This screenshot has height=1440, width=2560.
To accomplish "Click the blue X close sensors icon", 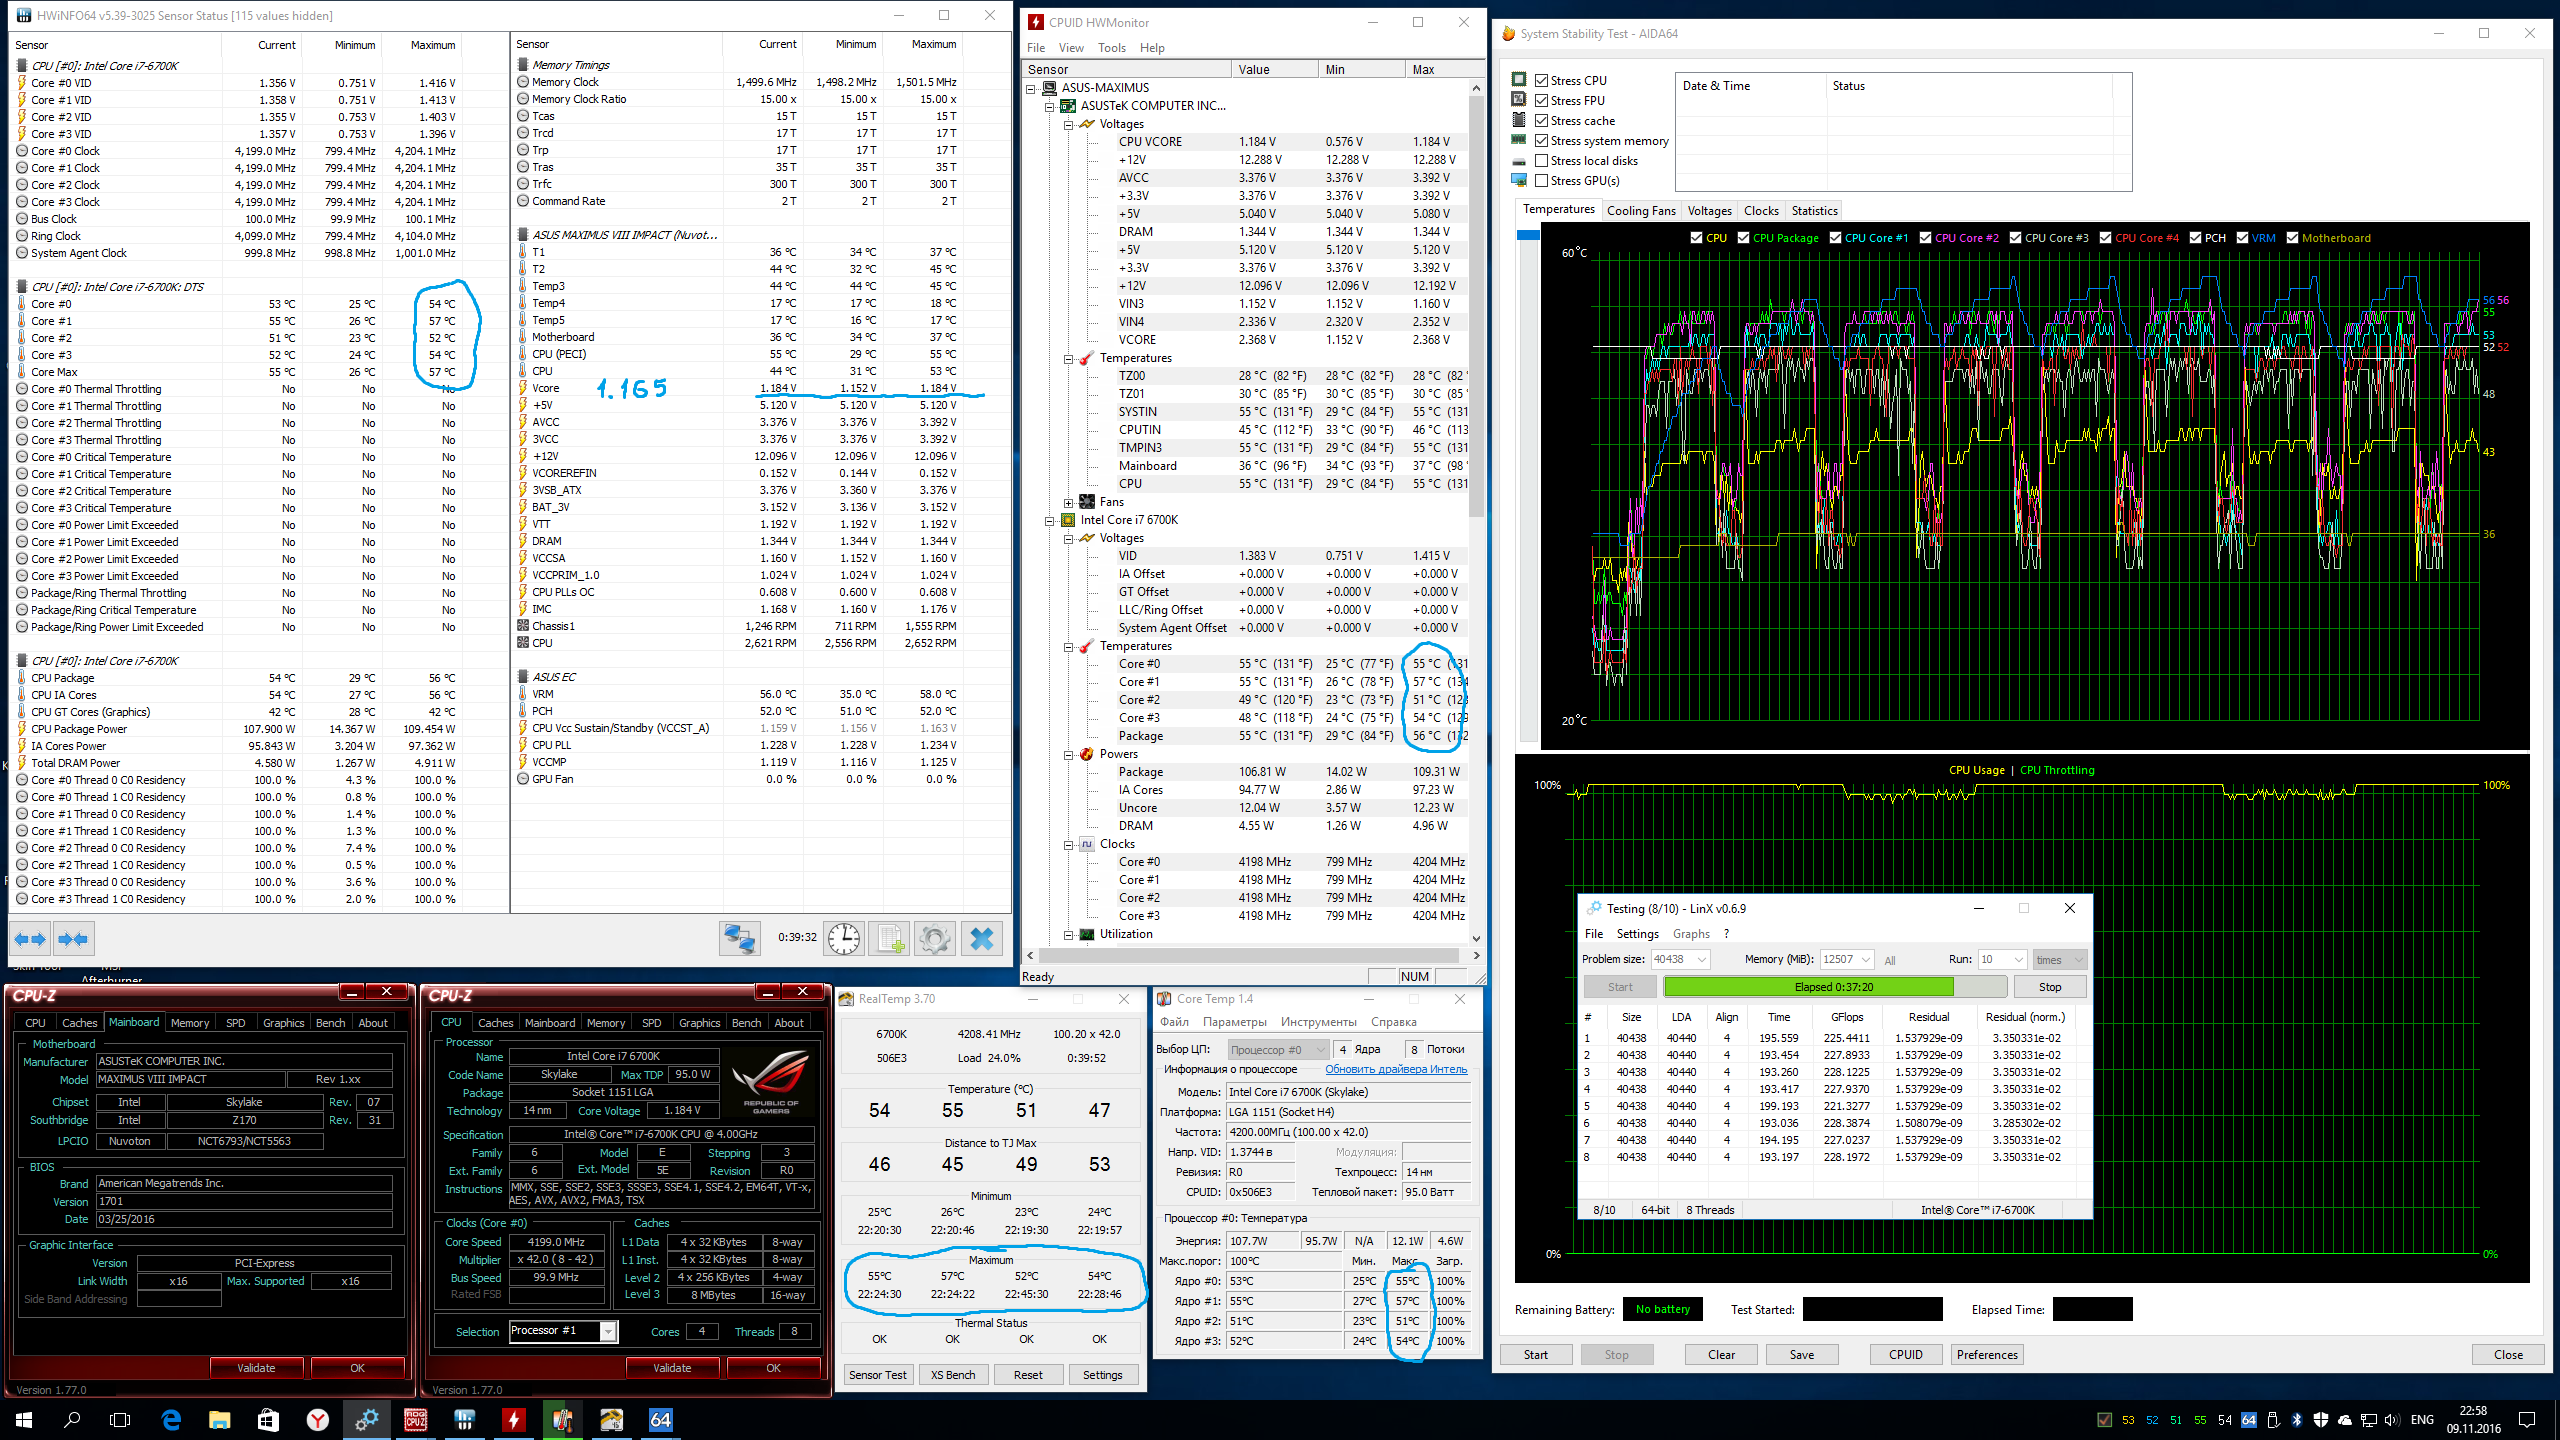I will [981, 939].
